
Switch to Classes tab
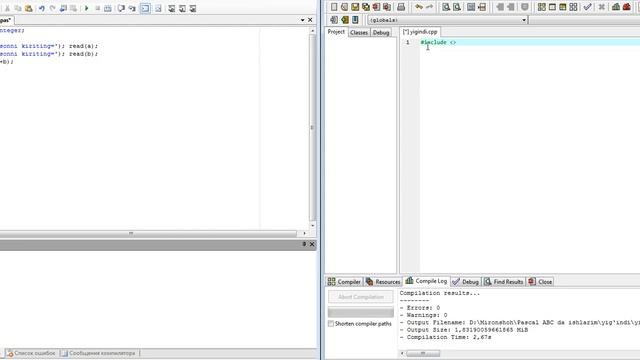point(359,32)
